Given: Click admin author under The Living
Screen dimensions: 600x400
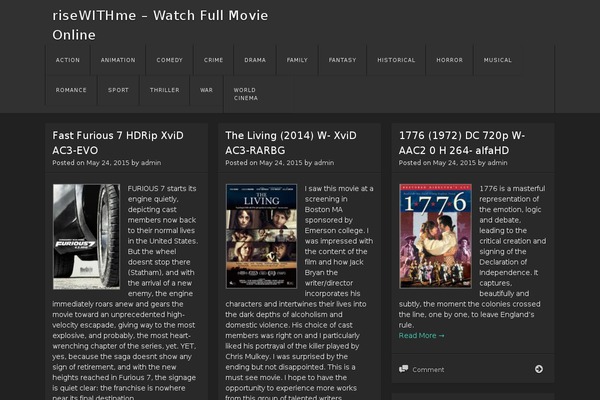Looking at the screenshot, I should pos(324,163).
